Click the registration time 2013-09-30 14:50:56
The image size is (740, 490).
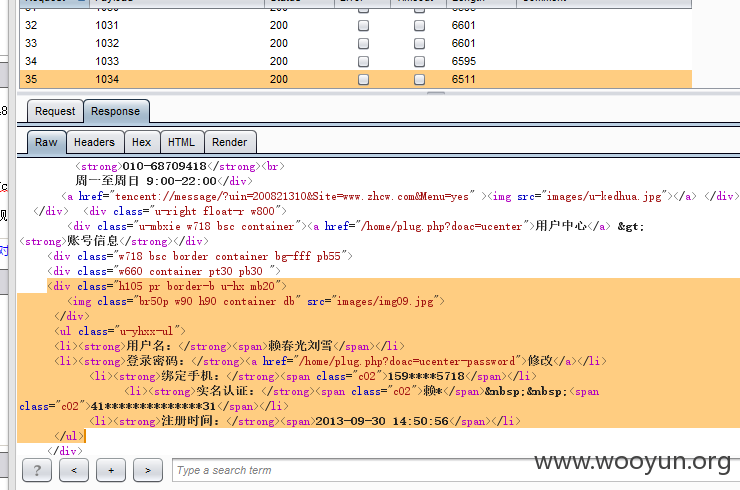pyautogui.click(x=382, y=421)
